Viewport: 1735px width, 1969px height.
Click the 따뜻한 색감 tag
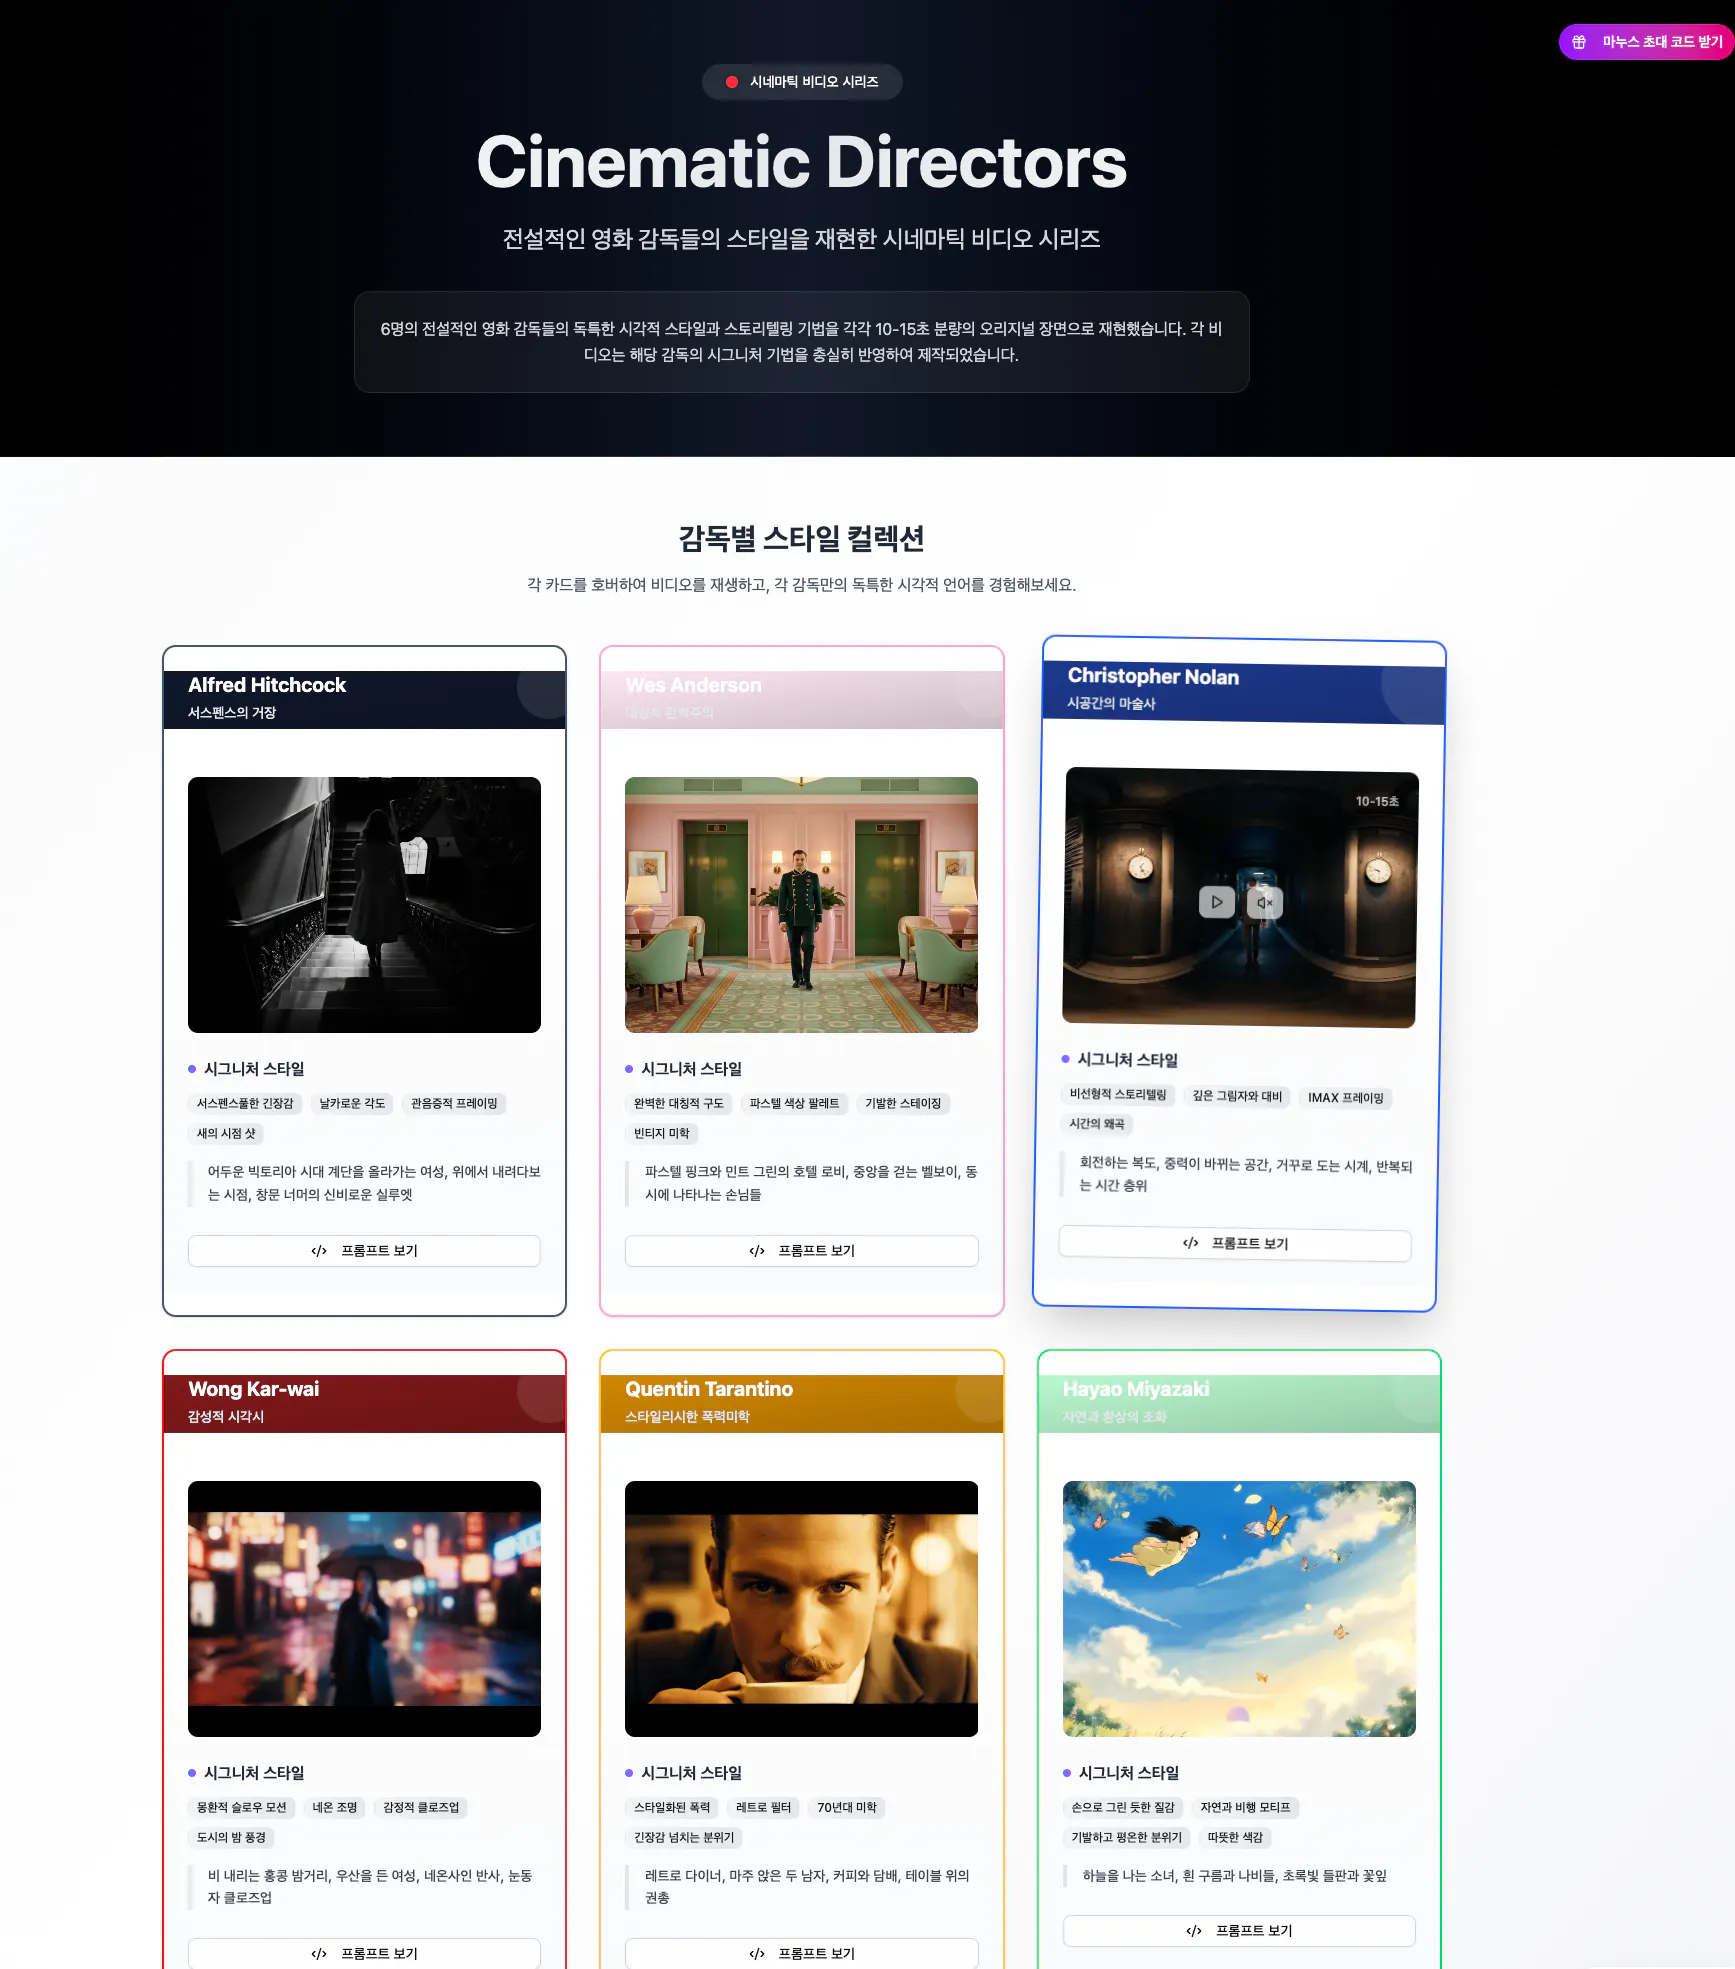pyautogui.click(x=1235, y=1838)
